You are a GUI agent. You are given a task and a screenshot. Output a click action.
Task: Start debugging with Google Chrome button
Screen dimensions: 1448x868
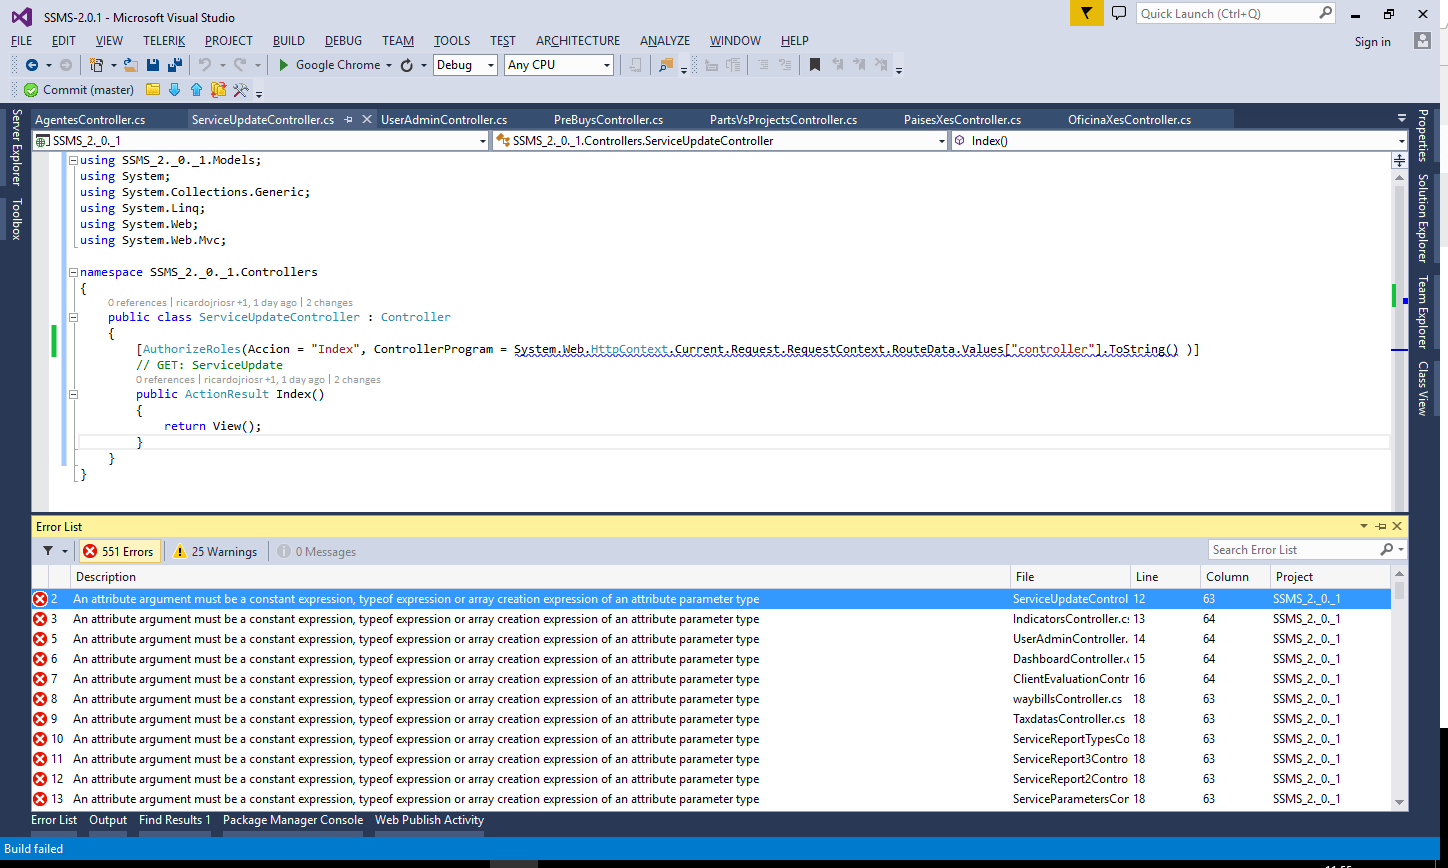tap(328, 65)
